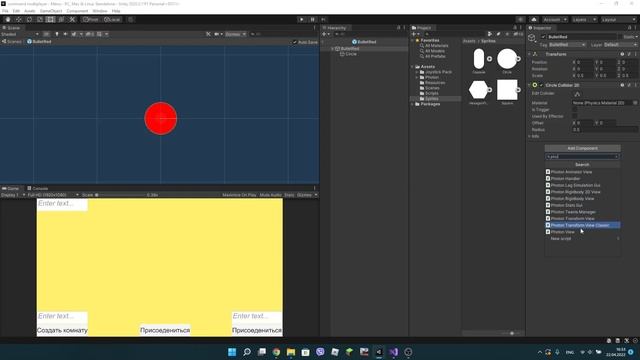This screenshot has width=640, height=360.
Task: Select All Prefabs under Favorites
Action: pos(435,56)
